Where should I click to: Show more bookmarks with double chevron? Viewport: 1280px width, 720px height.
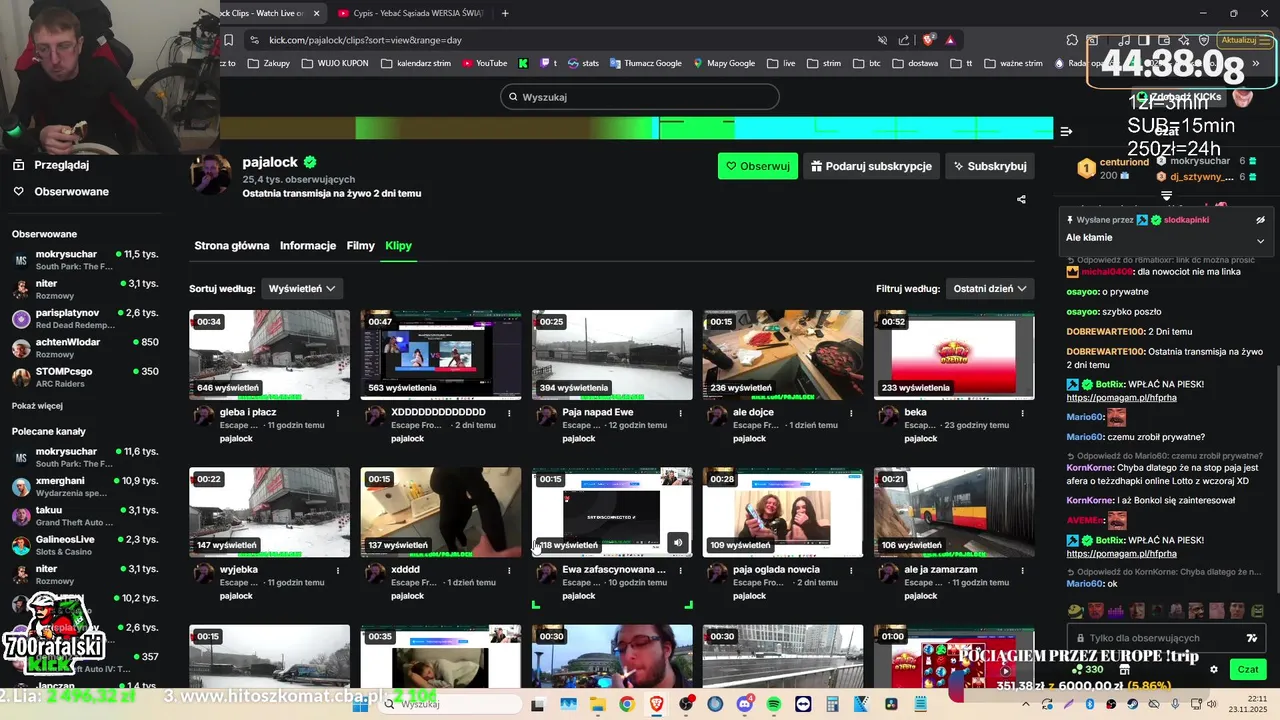pyautogui.click(x=1257, y=63)
